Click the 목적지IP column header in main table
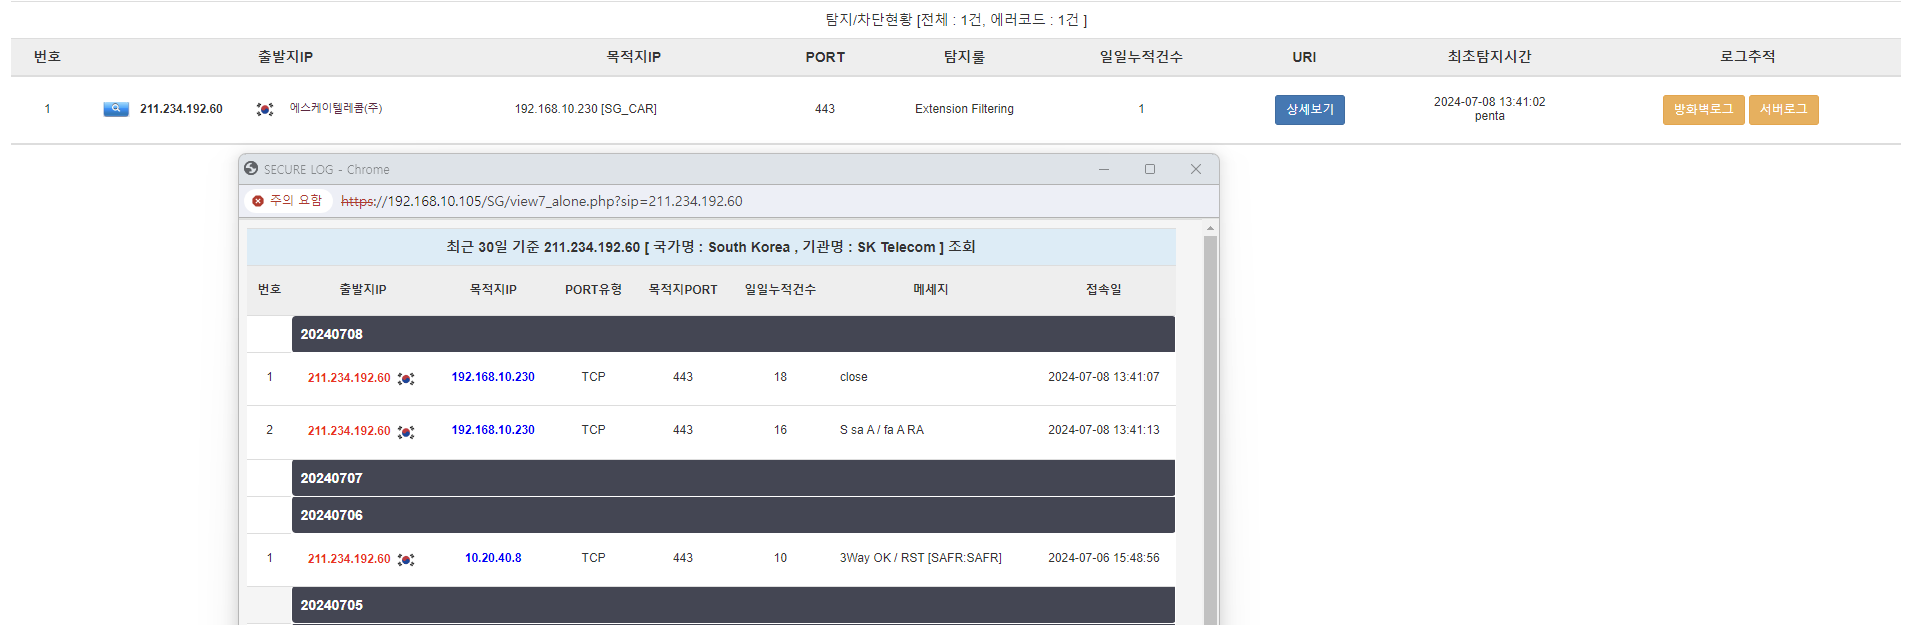The image size is (1905, 625). [x=633, y=57]
